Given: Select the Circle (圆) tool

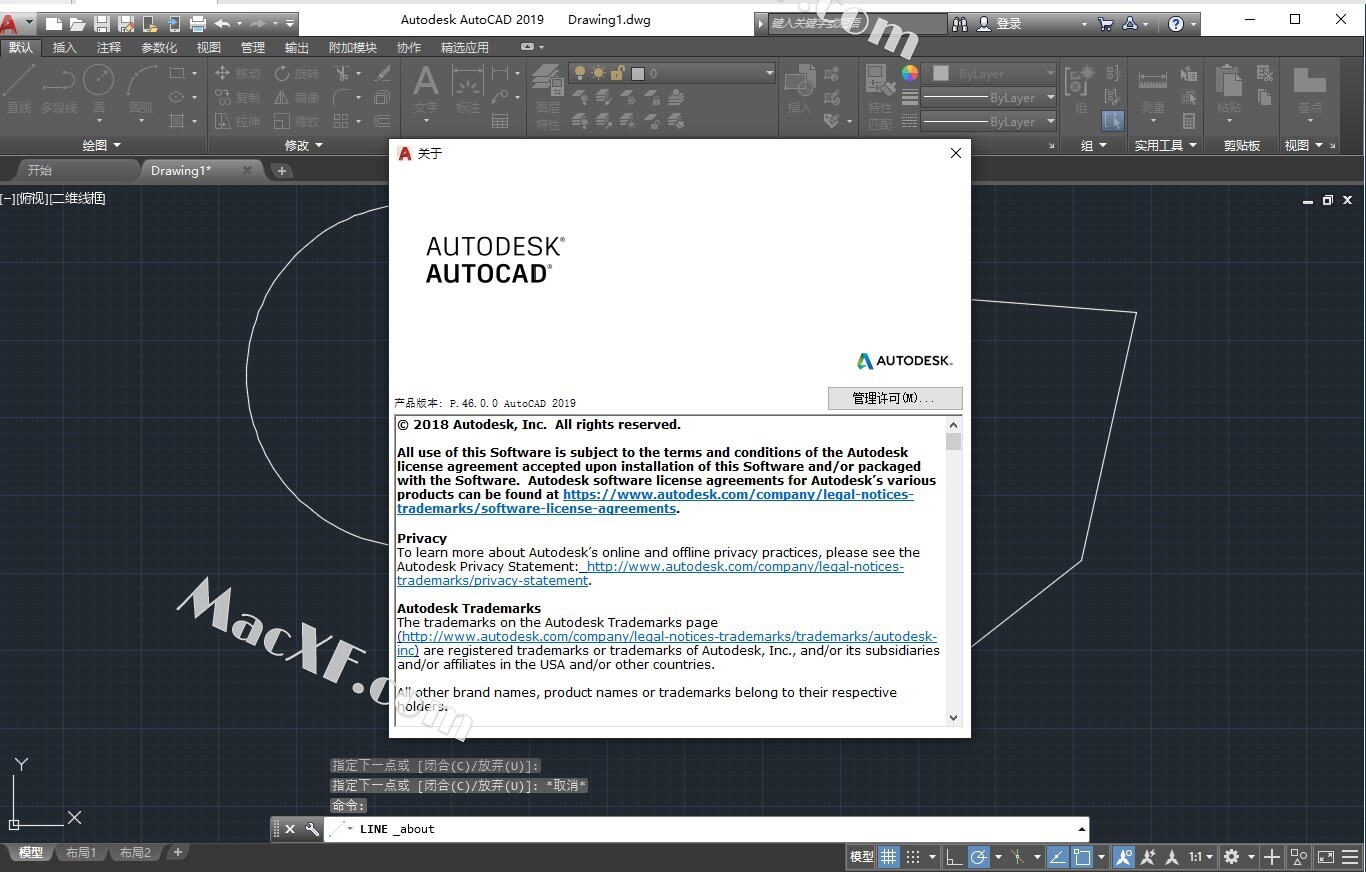Looking at the screenshot, I should tap(98, 89).
